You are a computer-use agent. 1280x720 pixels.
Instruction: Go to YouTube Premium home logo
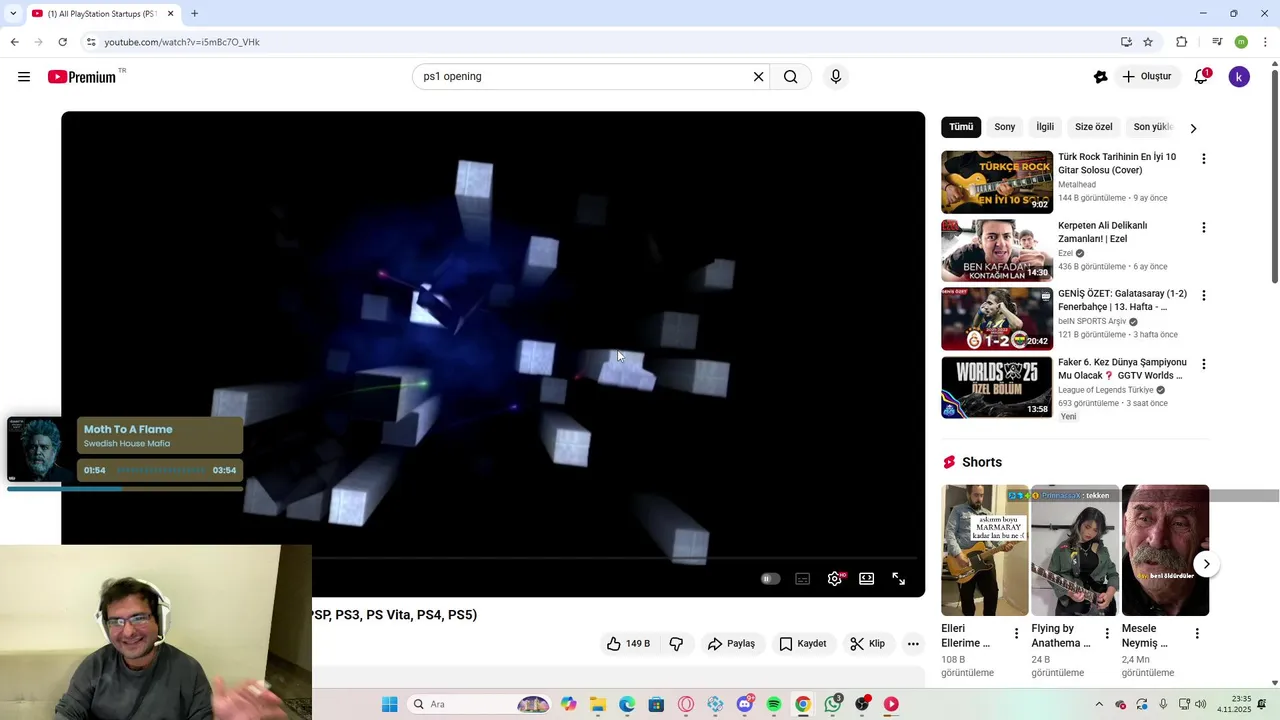82,77
